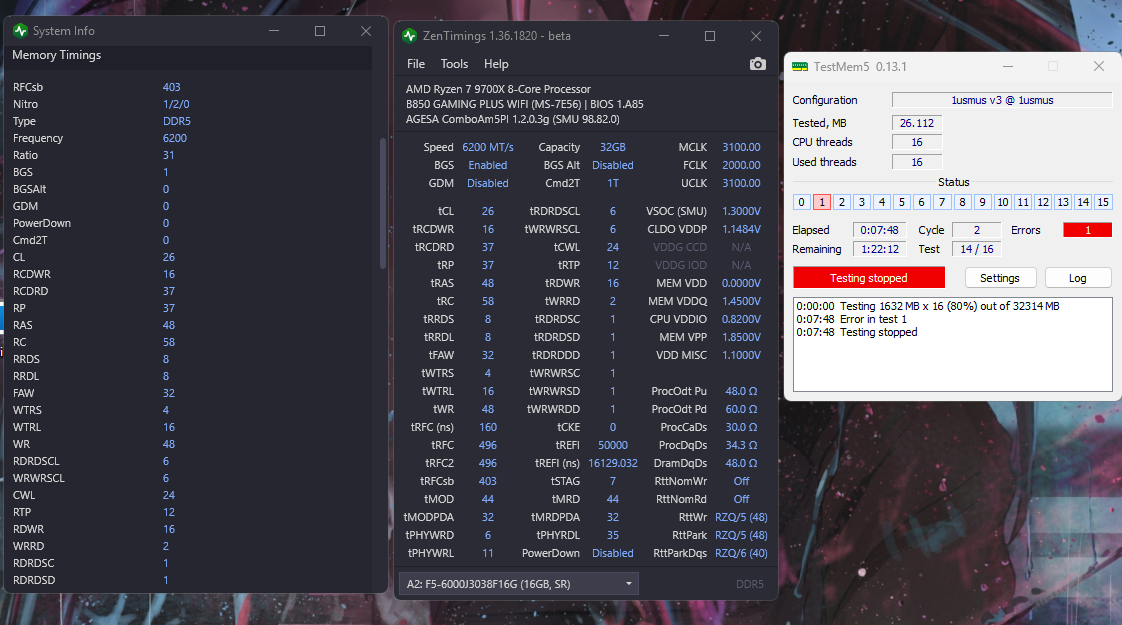The image size is (1122, 625).
Task: Click the TestMem5 title bar icon
Action: click(800, 67)
